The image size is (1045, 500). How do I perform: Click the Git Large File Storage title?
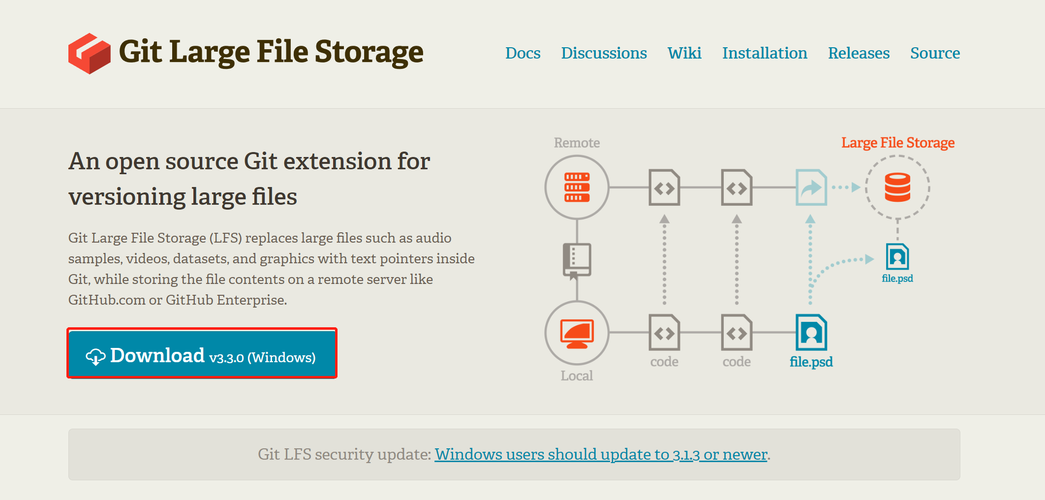[271, 52]
